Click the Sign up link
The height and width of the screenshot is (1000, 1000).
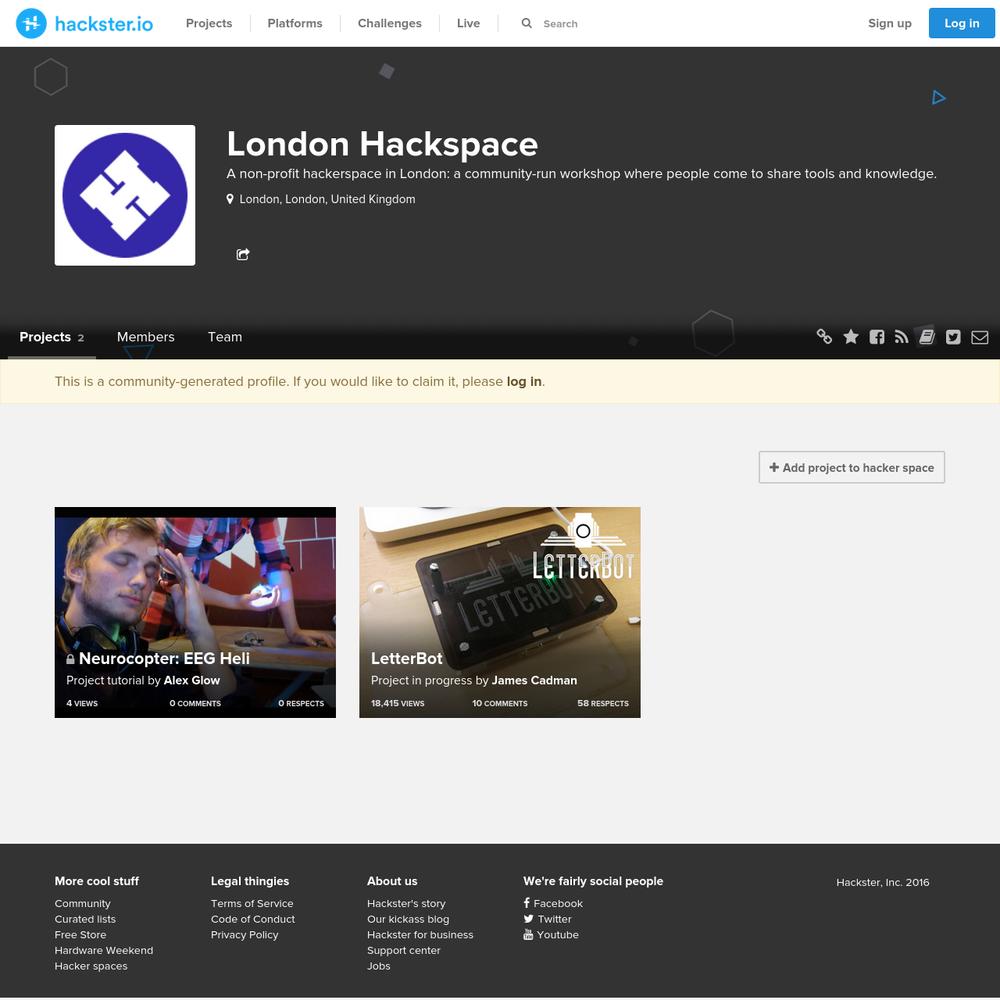(890, 23)
